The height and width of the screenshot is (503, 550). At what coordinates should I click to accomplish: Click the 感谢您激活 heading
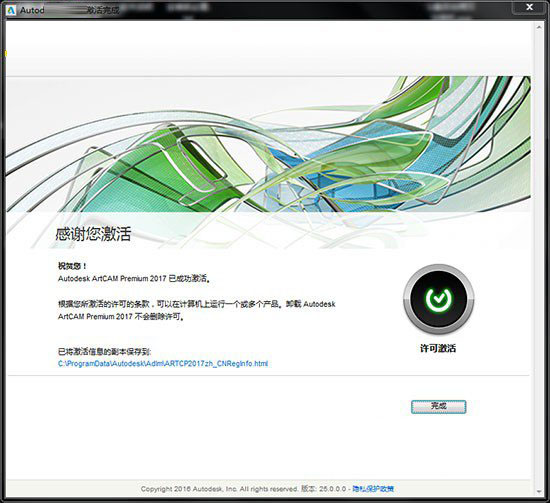(x=93, y=234)
